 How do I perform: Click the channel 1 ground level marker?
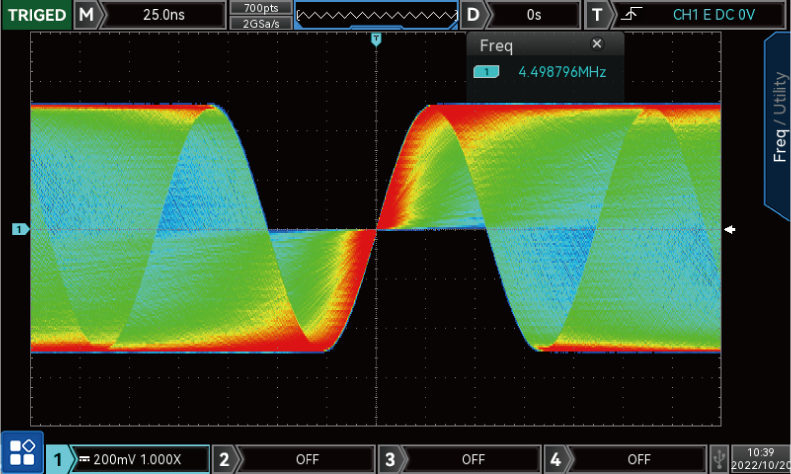pos(19,230)
